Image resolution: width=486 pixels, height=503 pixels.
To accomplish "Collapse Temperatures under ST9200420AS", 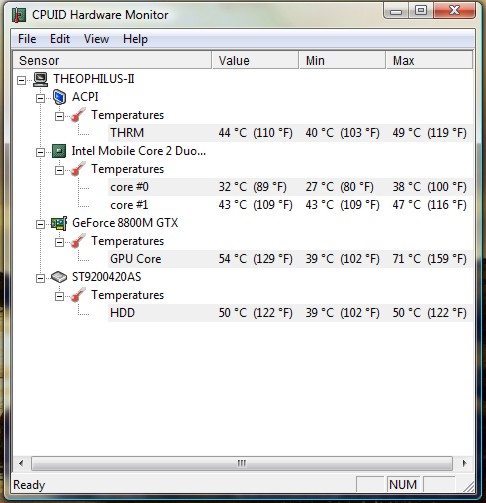I will coord(59,296).
